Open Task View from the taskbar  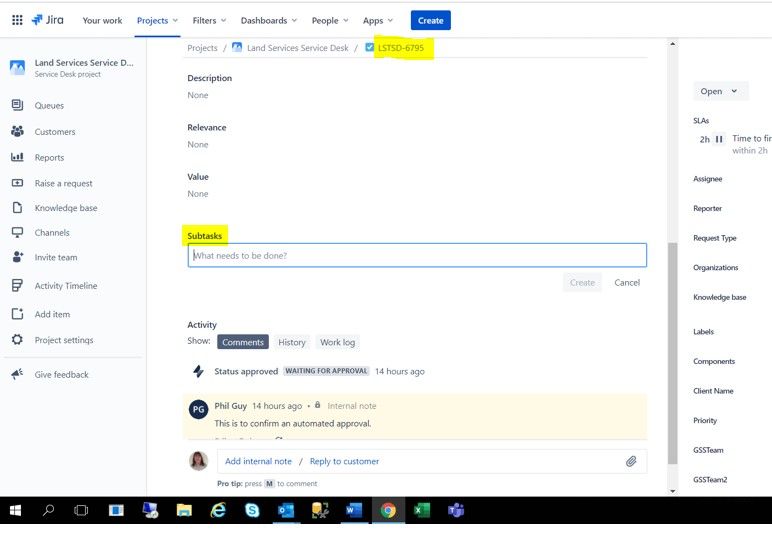click(81, 510)
